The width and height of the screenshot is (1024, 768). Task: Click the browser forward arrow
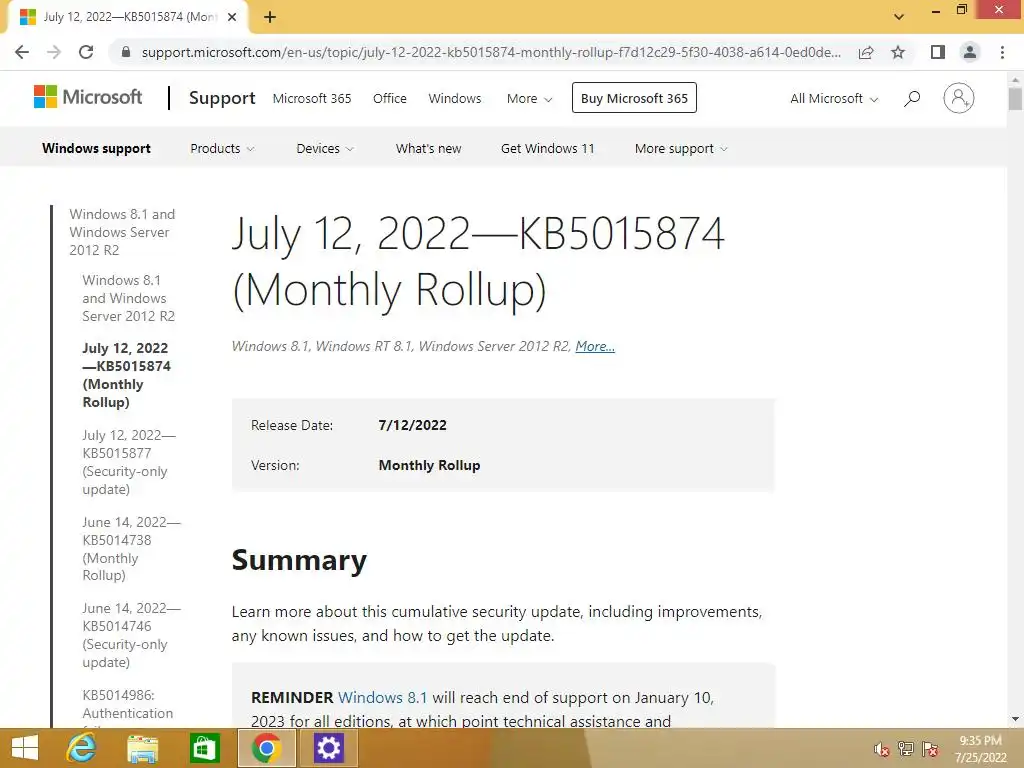[54, 52]
